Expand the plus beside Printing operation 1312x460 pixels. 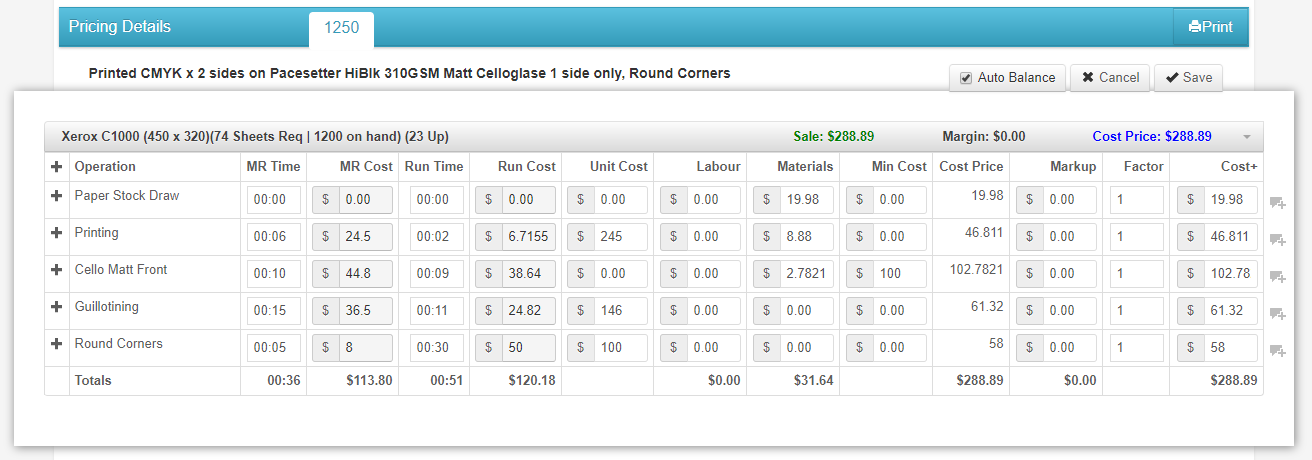coord(57,234)
